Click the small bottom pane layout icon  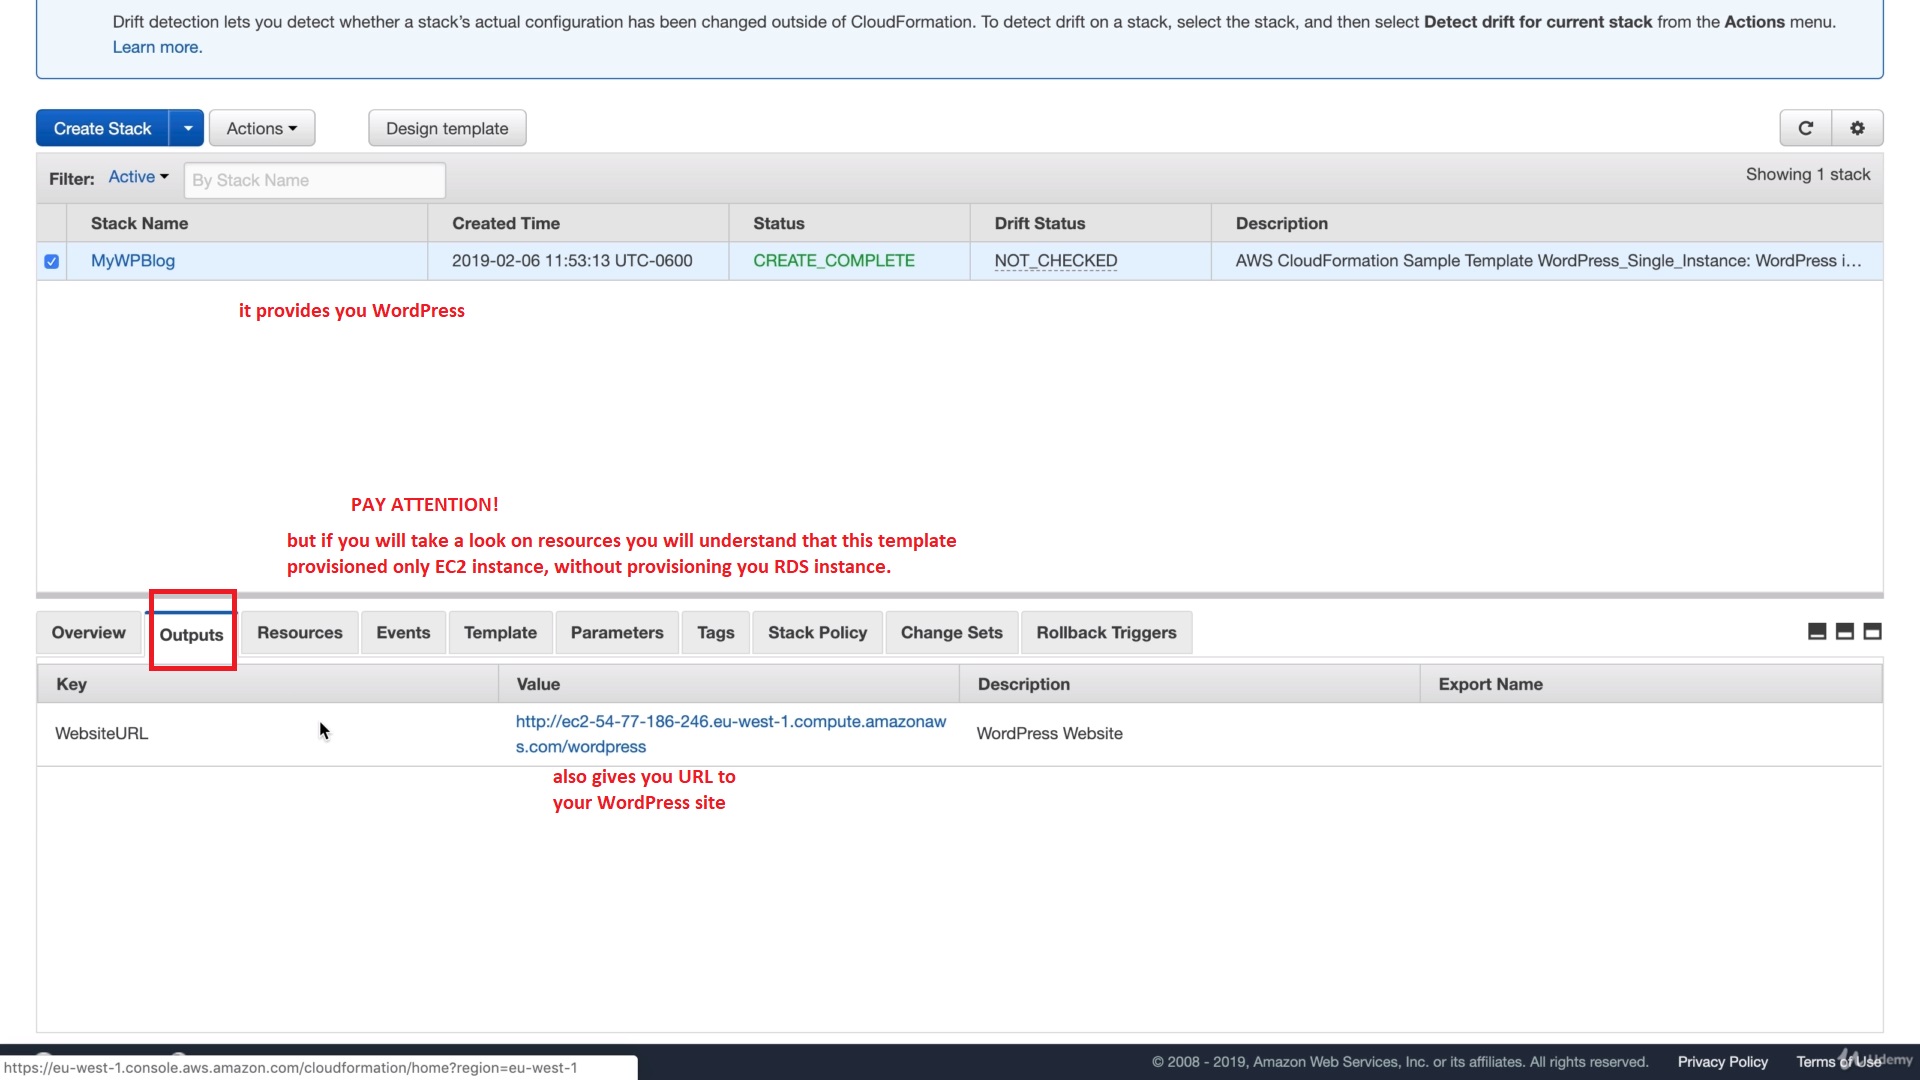[x=1817, y=631]
